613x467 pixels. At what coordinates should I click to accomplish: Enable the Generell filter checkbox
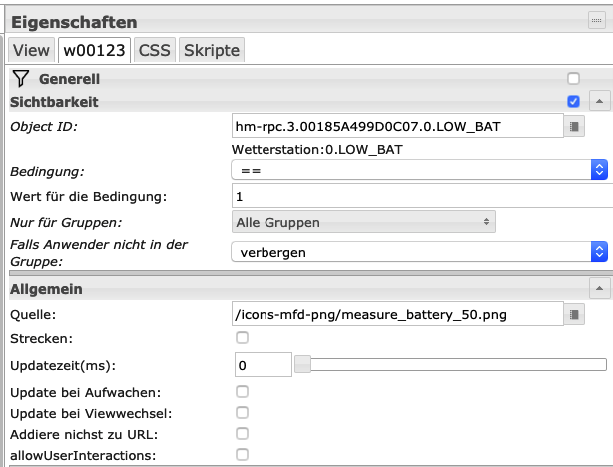(574, 79)
